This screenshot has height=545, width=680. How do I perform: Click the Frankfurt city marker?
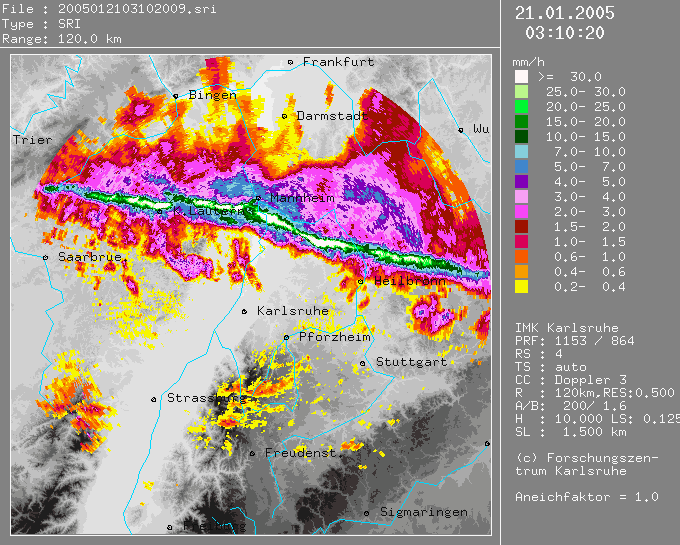tap(291, 62)
